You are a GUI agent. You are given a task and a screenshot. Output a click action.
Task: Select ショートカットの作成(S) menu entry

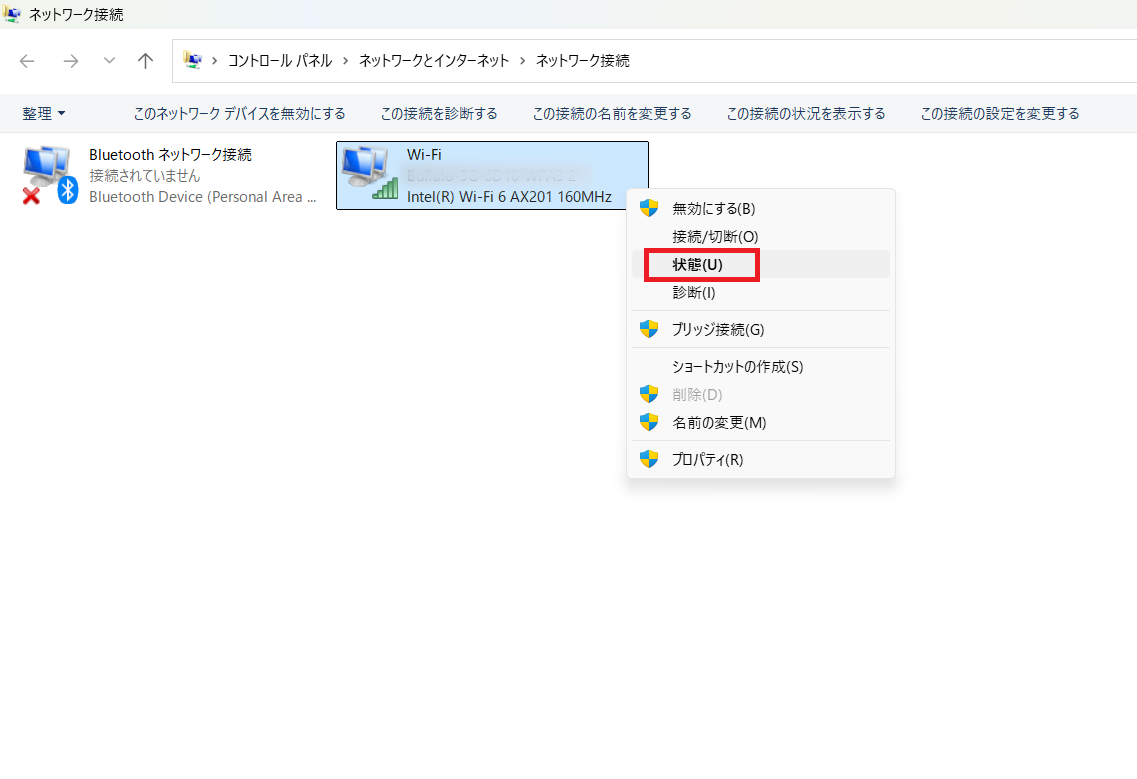click(738, 367)
